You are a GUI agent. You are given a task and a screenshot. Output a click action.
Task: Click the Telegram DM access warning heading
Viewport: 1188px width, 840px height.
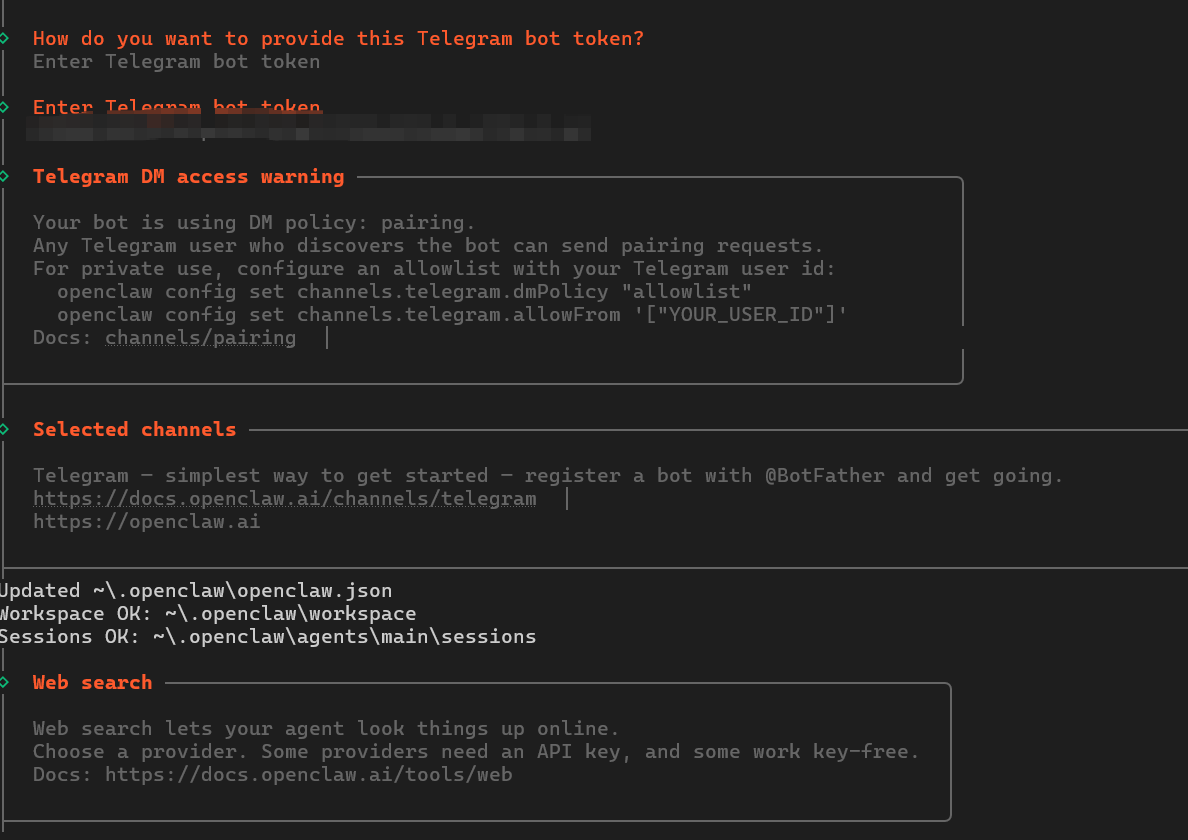[189, 176]
